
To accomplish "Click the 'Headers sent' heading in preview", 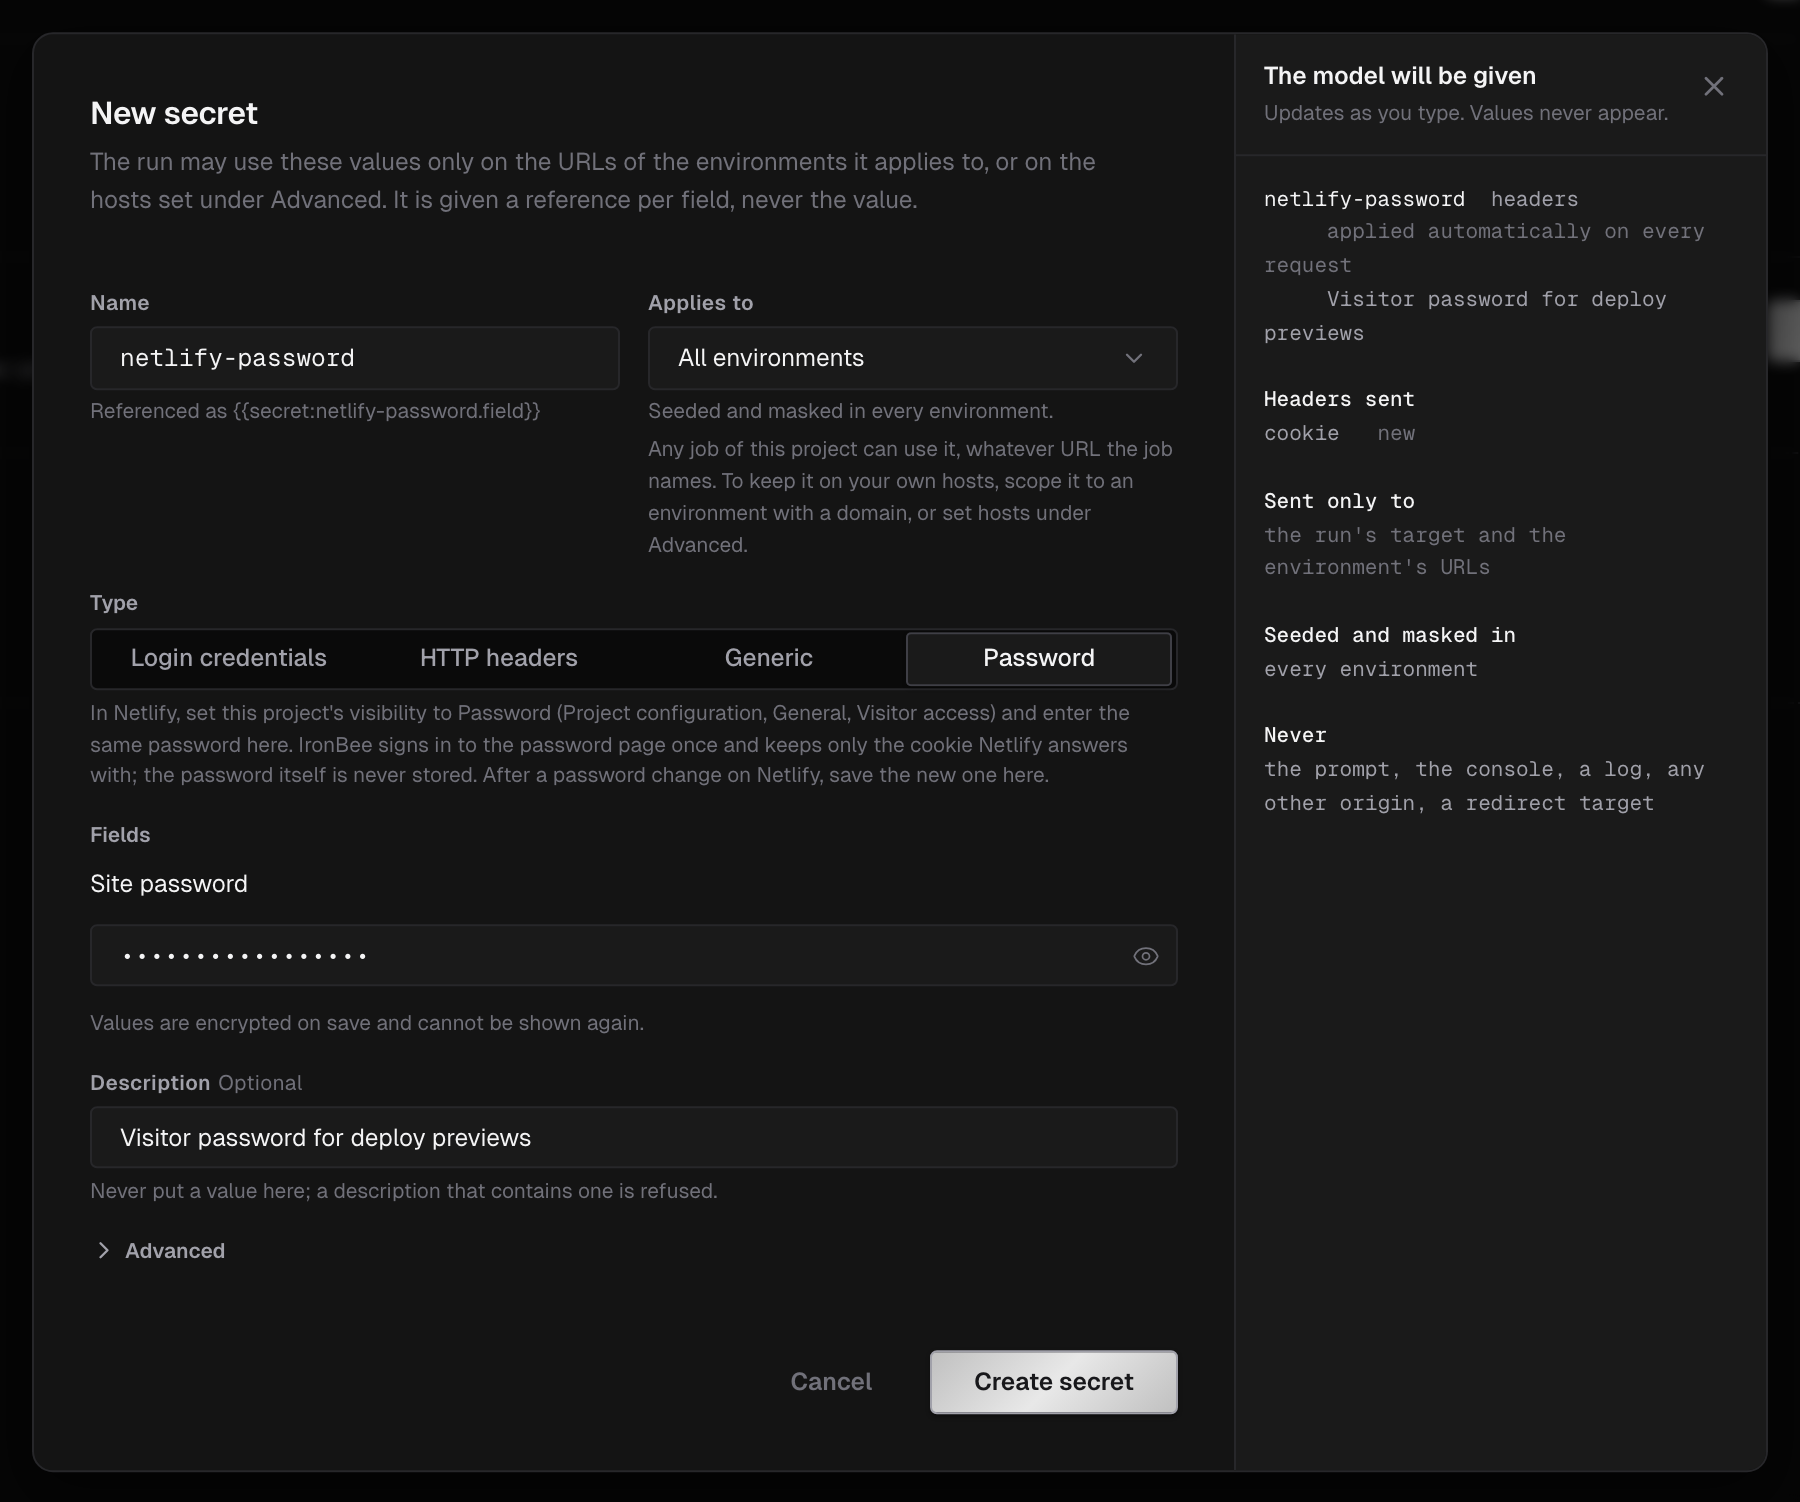I will pyautogui.click(x=1339, y=399).
